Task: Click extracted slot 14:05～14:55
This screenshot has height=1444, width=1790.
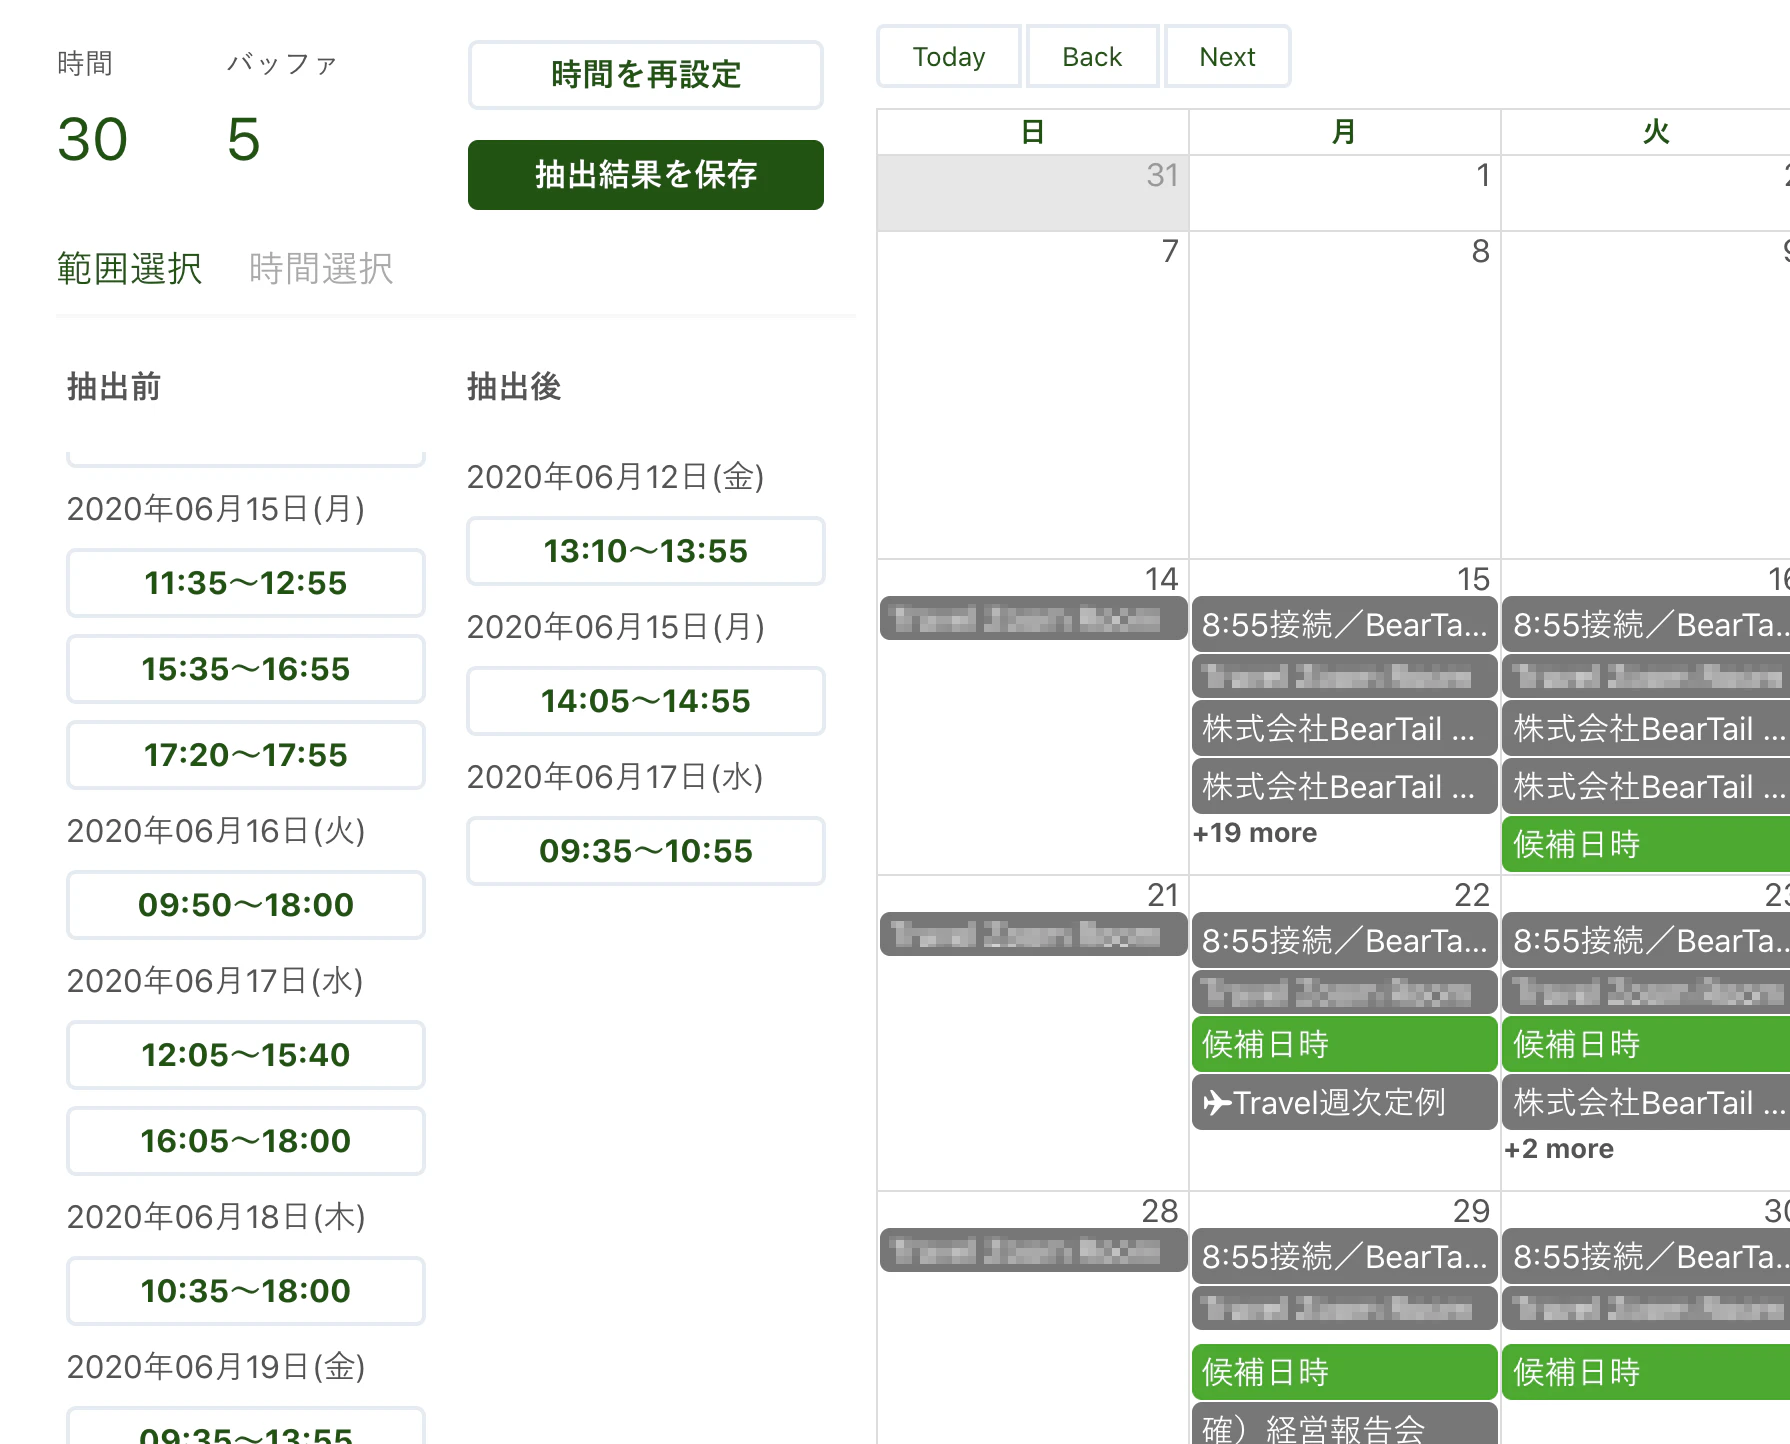Action: [645, 701]
